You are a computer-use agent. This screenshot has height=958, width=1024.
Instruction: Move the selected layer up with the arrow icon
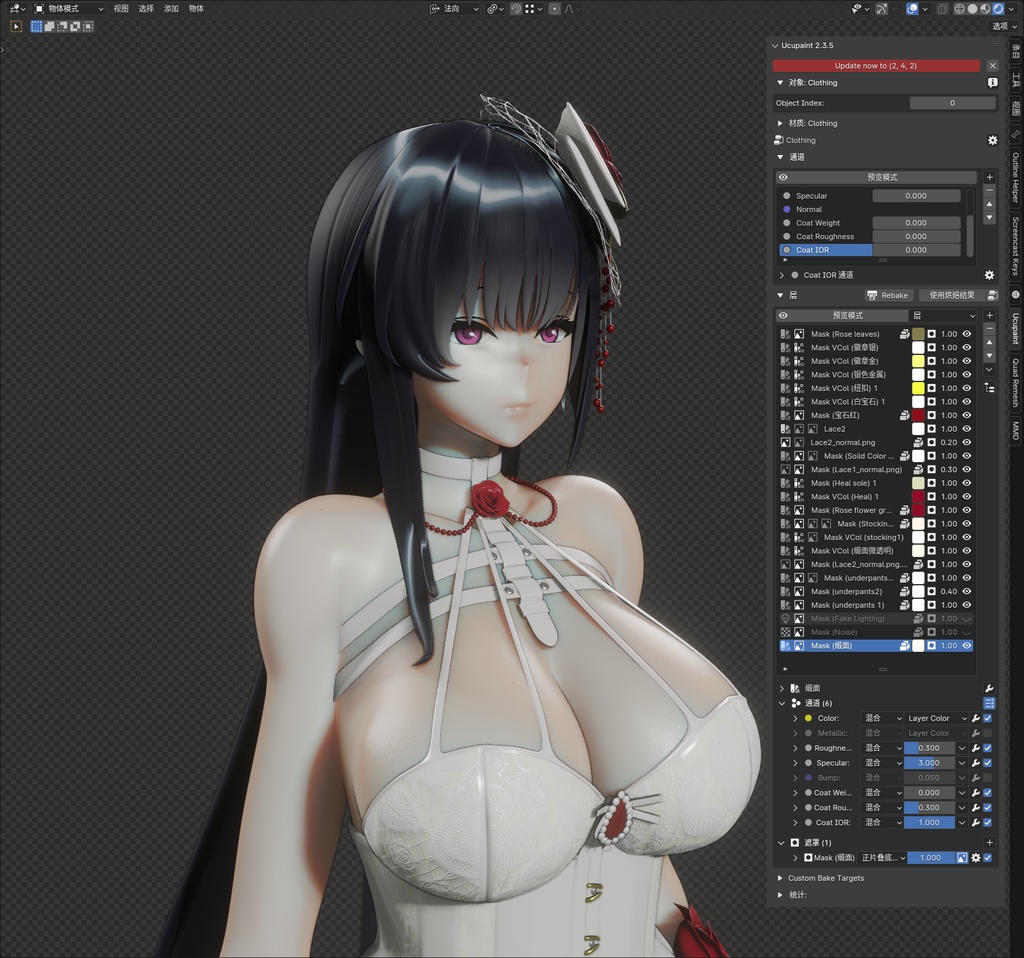click(989, 342)
